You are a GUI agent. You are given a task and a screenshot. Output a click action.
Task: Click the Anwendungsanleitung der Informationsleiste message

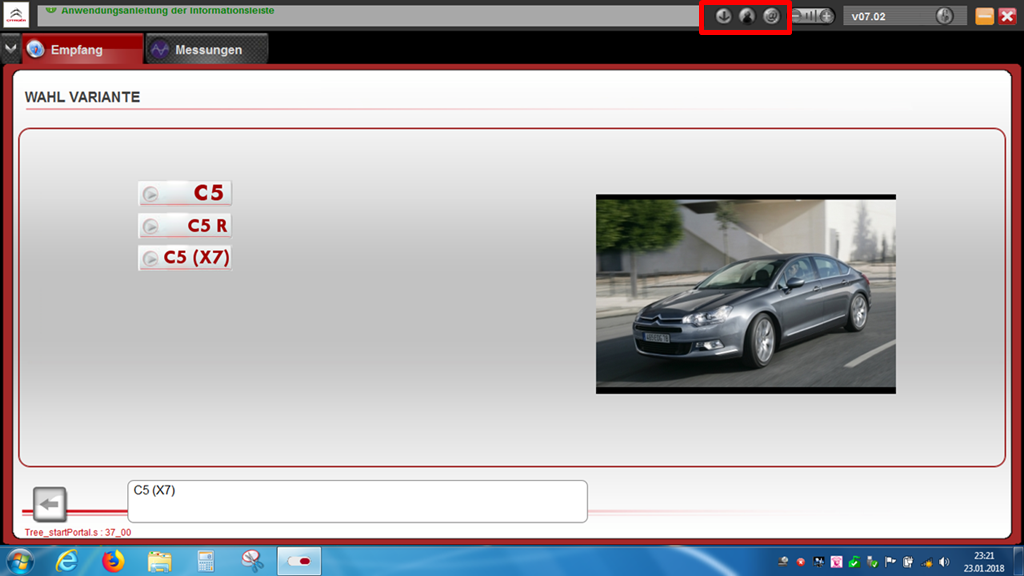[168, 10]
